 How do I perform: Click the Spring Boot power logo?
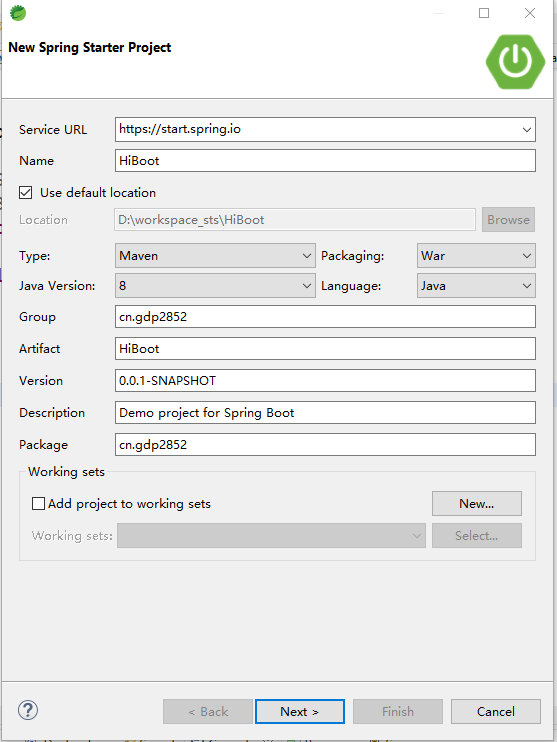pos(515,62)
